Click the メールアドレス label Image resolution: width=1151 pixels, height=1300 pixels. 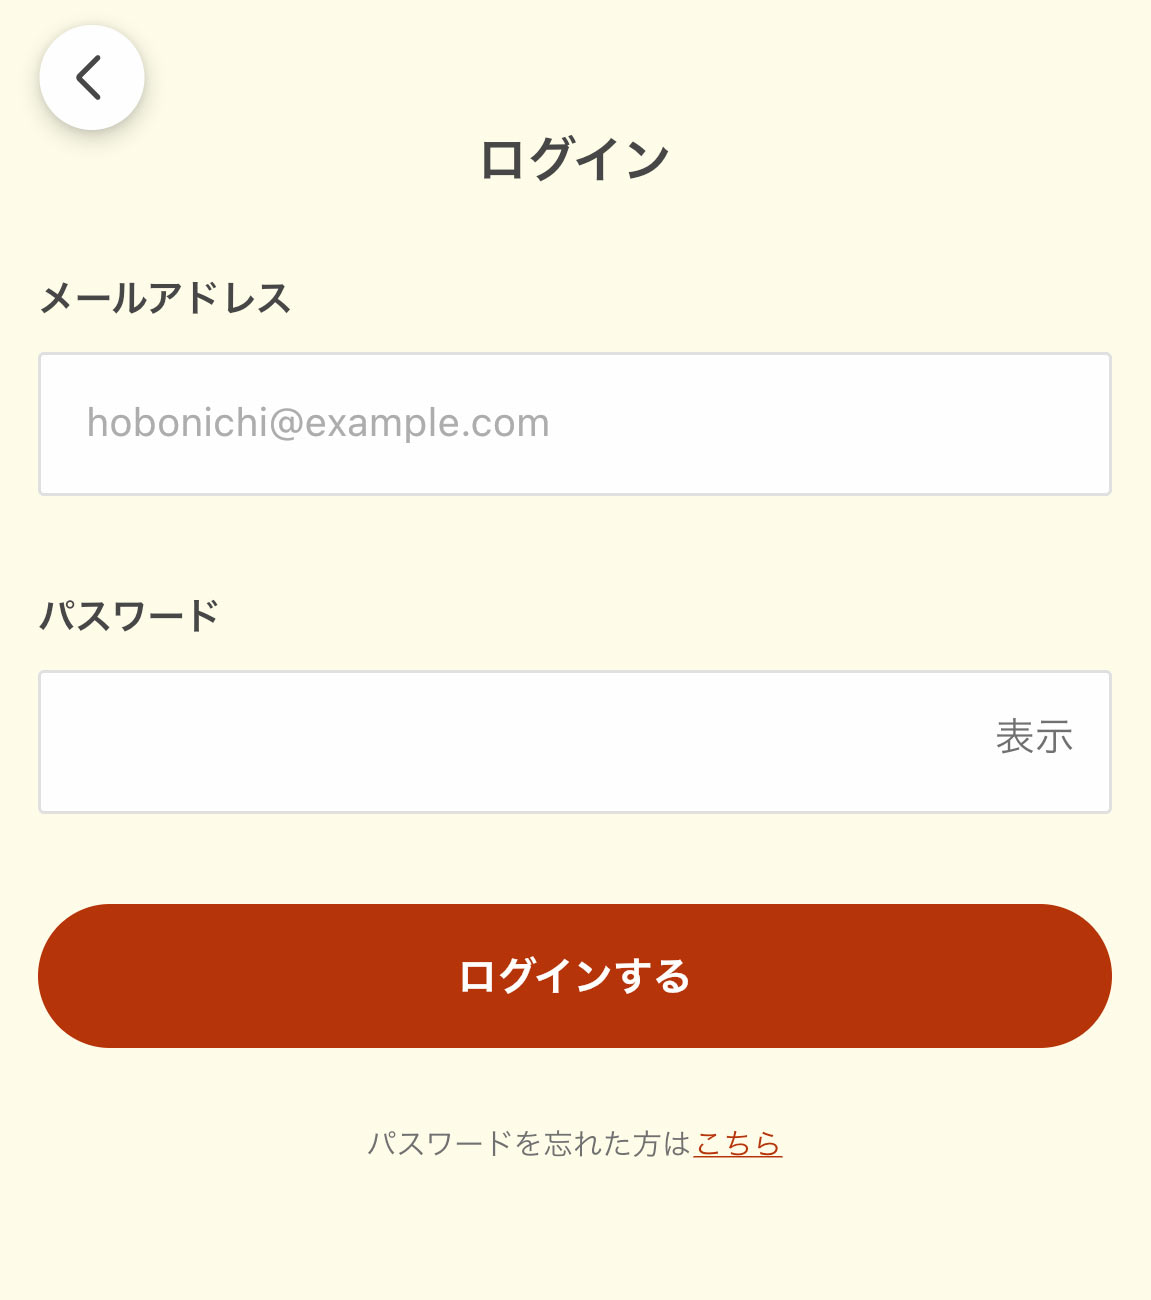tap(165, 298)
